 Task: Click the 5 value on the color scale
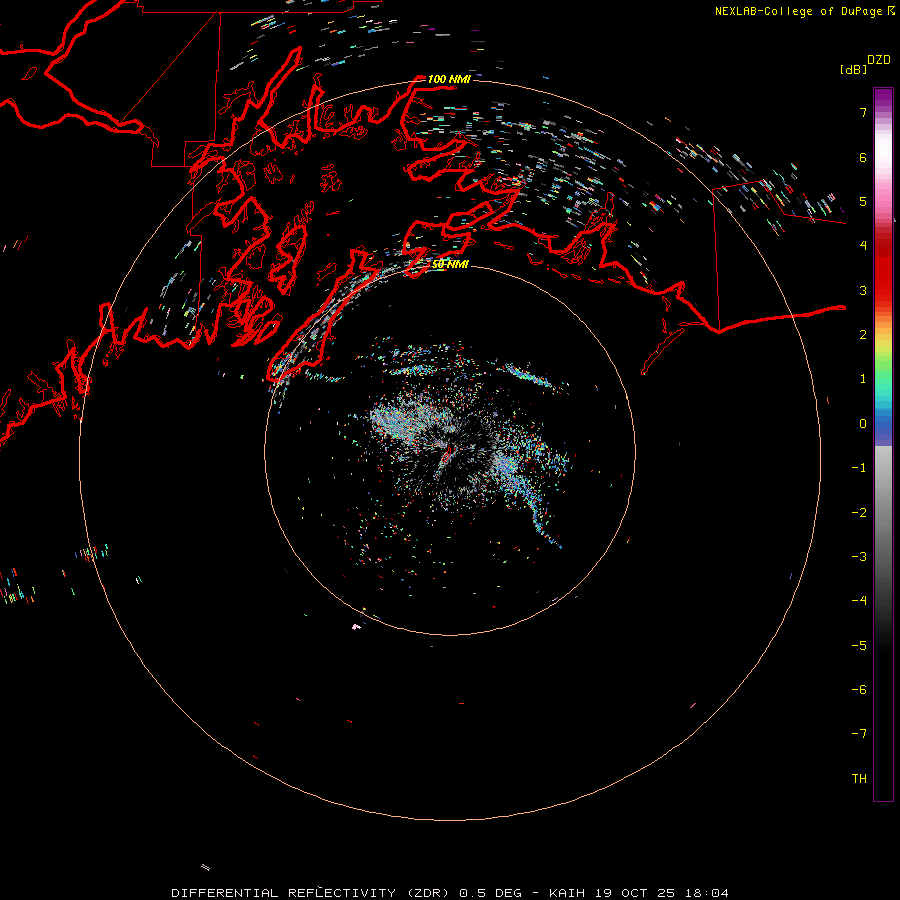pos(863,201)
